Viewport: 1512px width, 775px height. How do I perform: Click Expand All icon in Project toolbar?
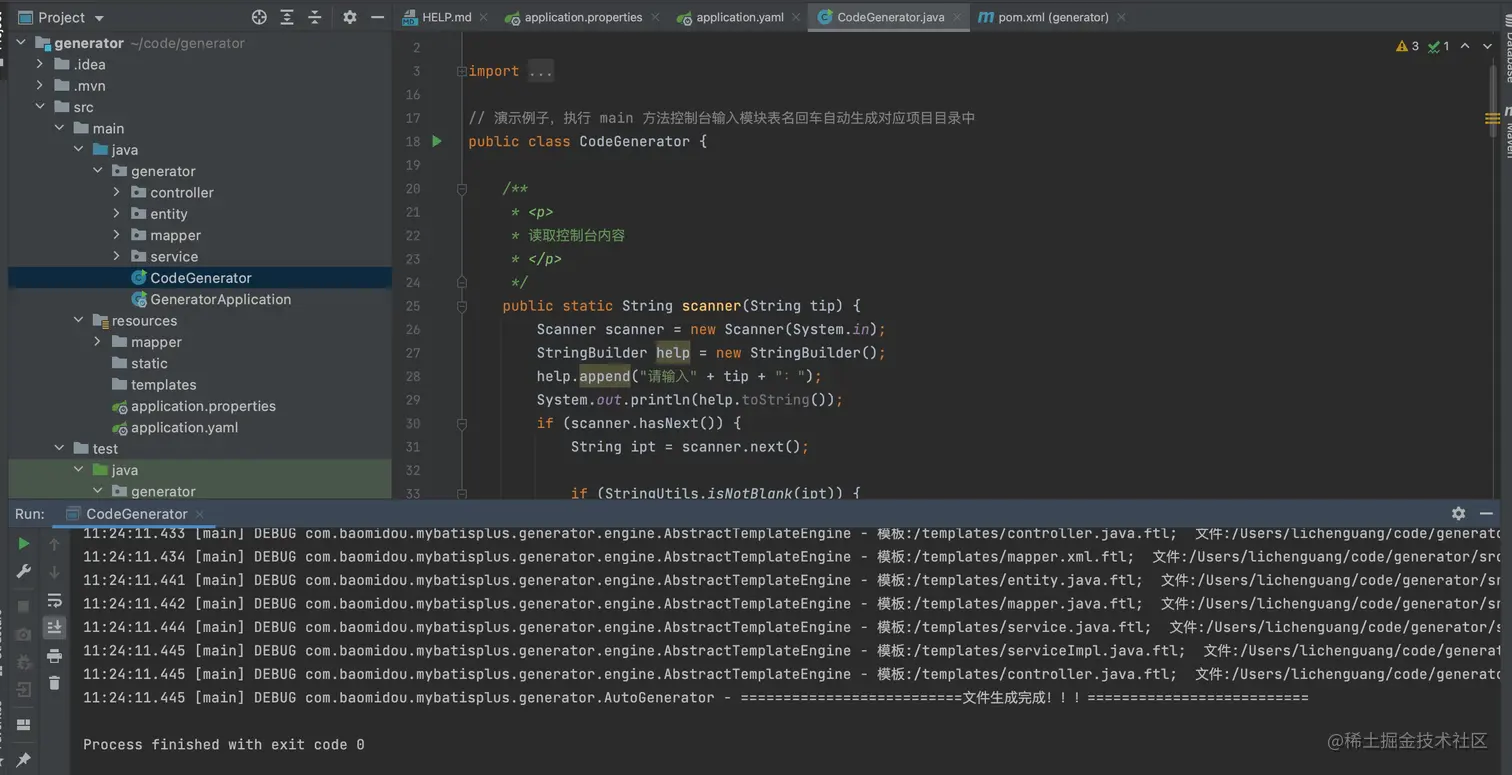287,17
